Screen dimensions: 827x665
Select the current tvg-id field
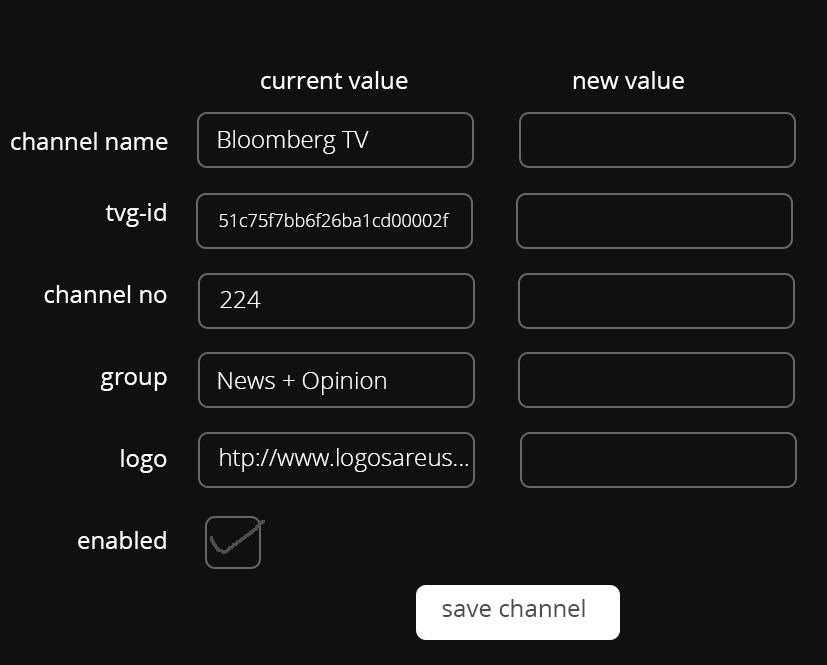(335, 220)
